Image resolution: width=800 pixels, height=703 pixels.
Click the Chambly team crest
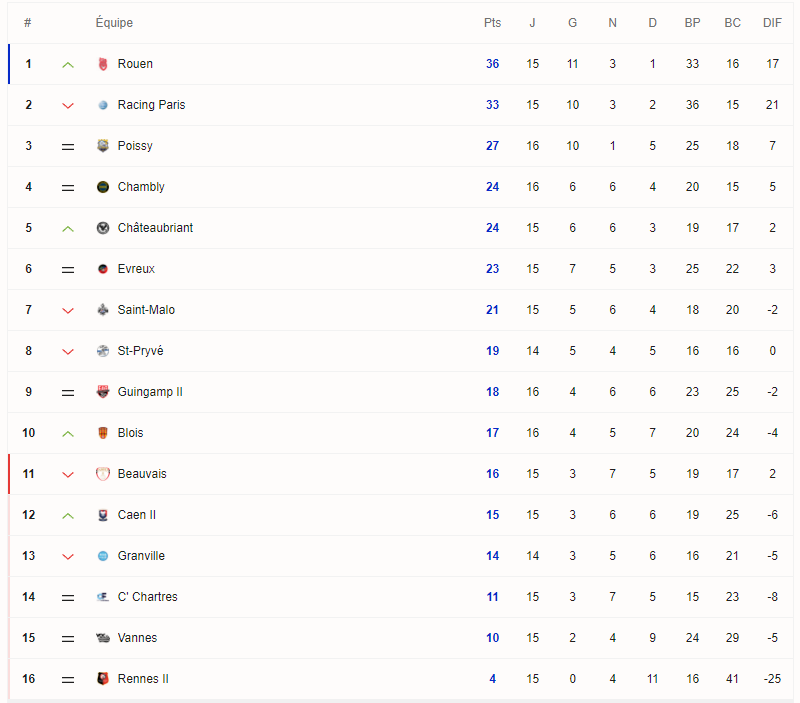(x=102, y=187)
